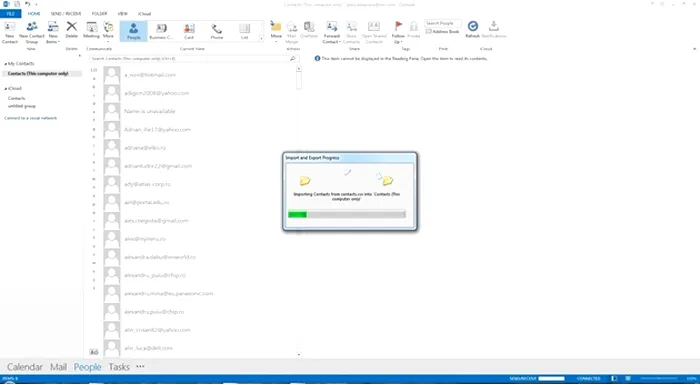Click the Mail Merge button

292,32
